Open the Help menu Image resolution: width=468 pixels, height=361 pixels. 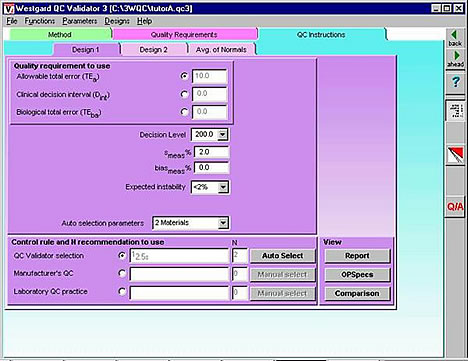click(x=144, y=21)
